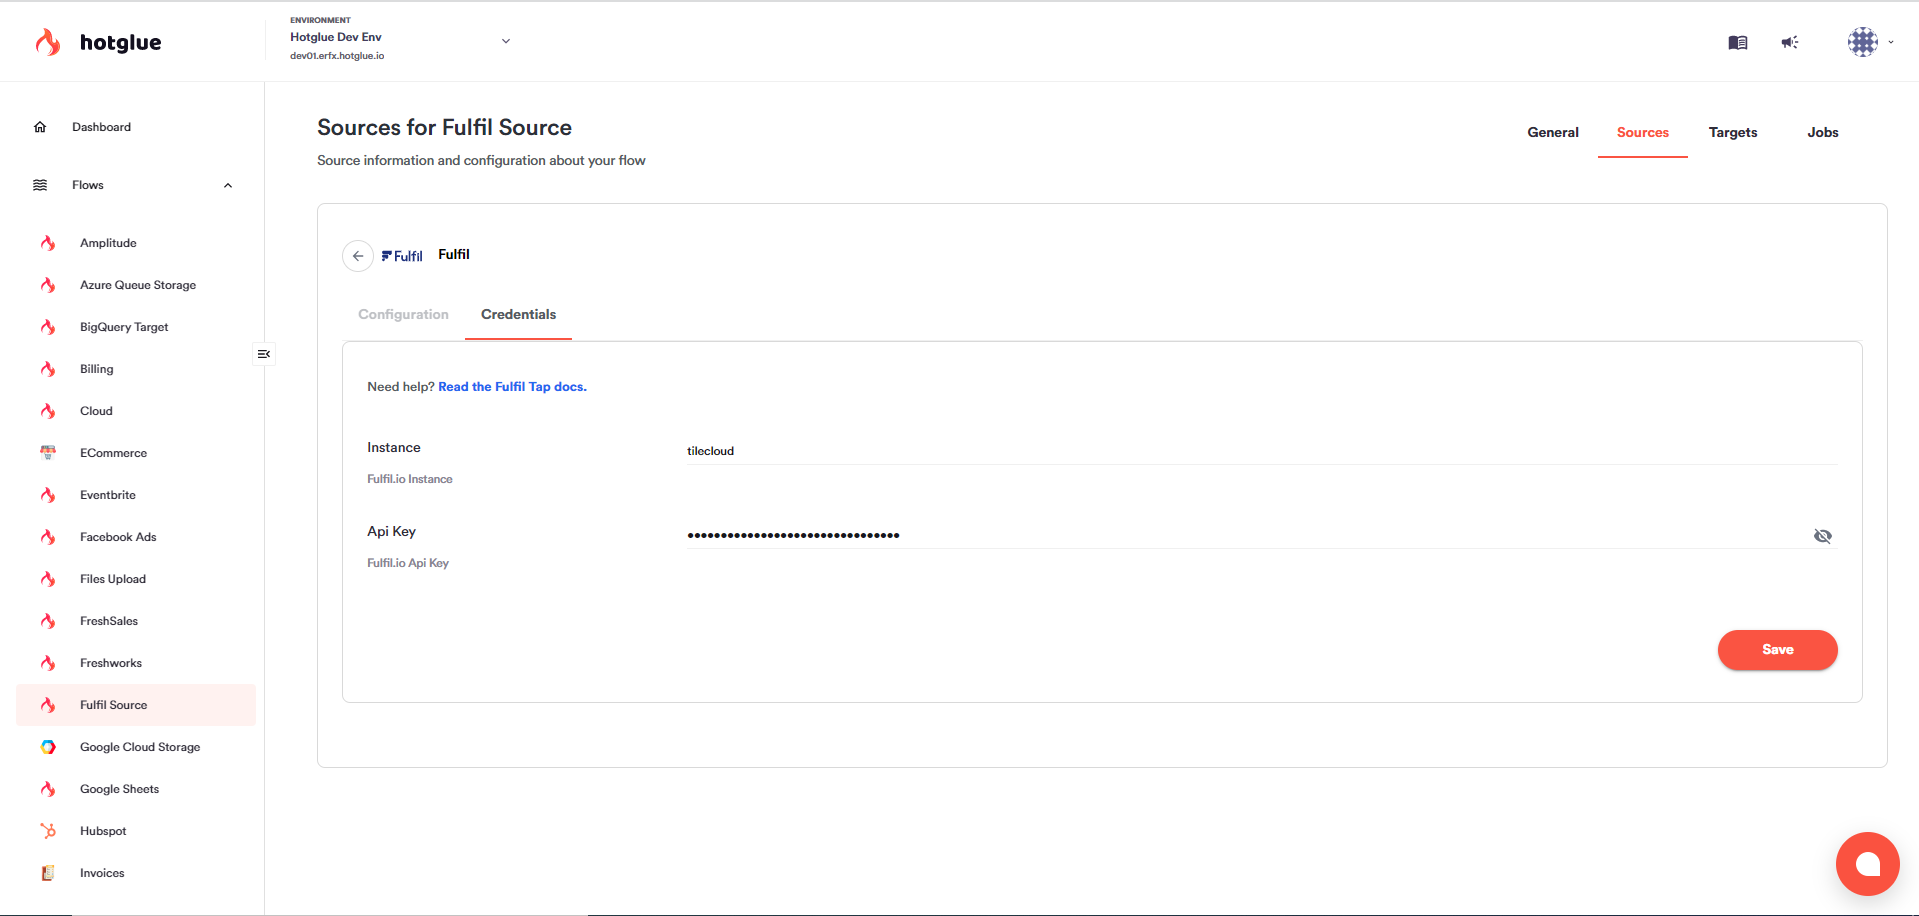Select the Invoices label
Viewport: 1919px width, 916px height.
point(102,873)
